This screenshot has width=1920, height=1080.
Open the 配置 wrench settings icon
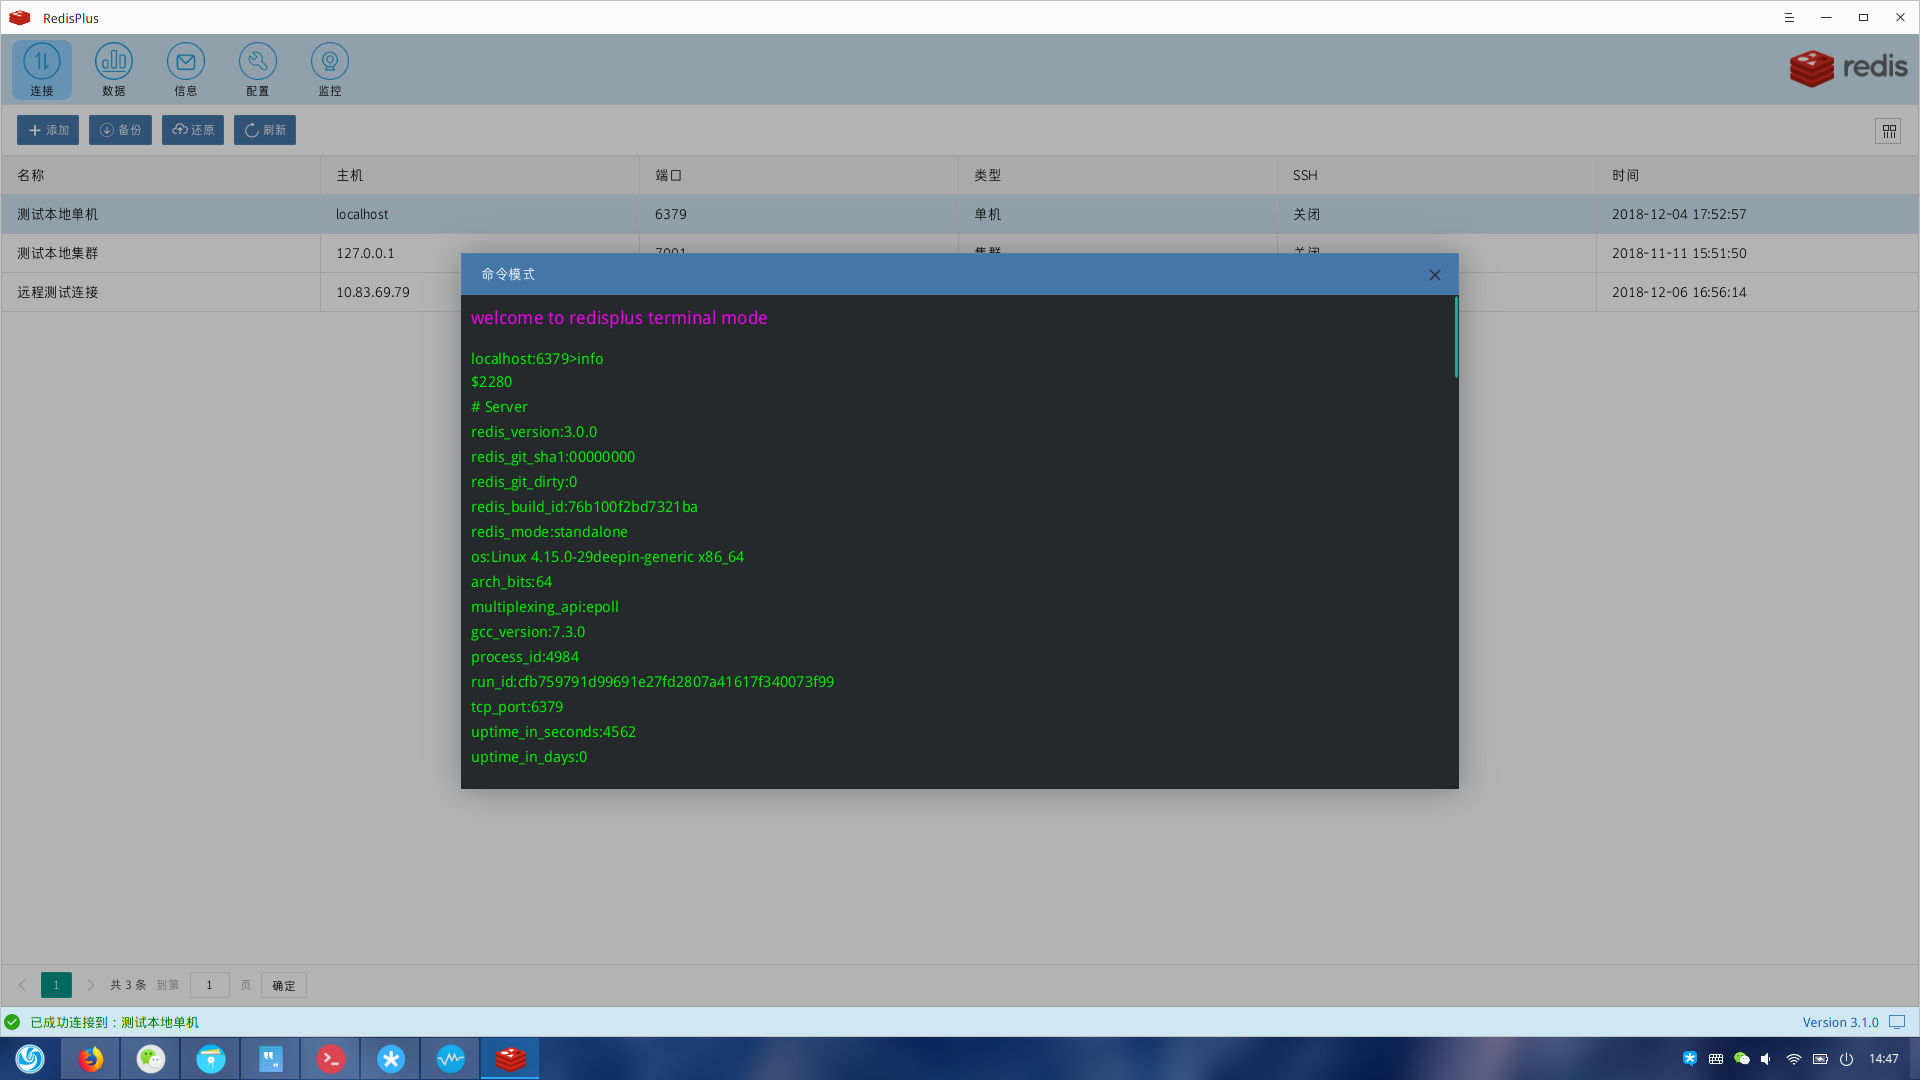(258, 69)
